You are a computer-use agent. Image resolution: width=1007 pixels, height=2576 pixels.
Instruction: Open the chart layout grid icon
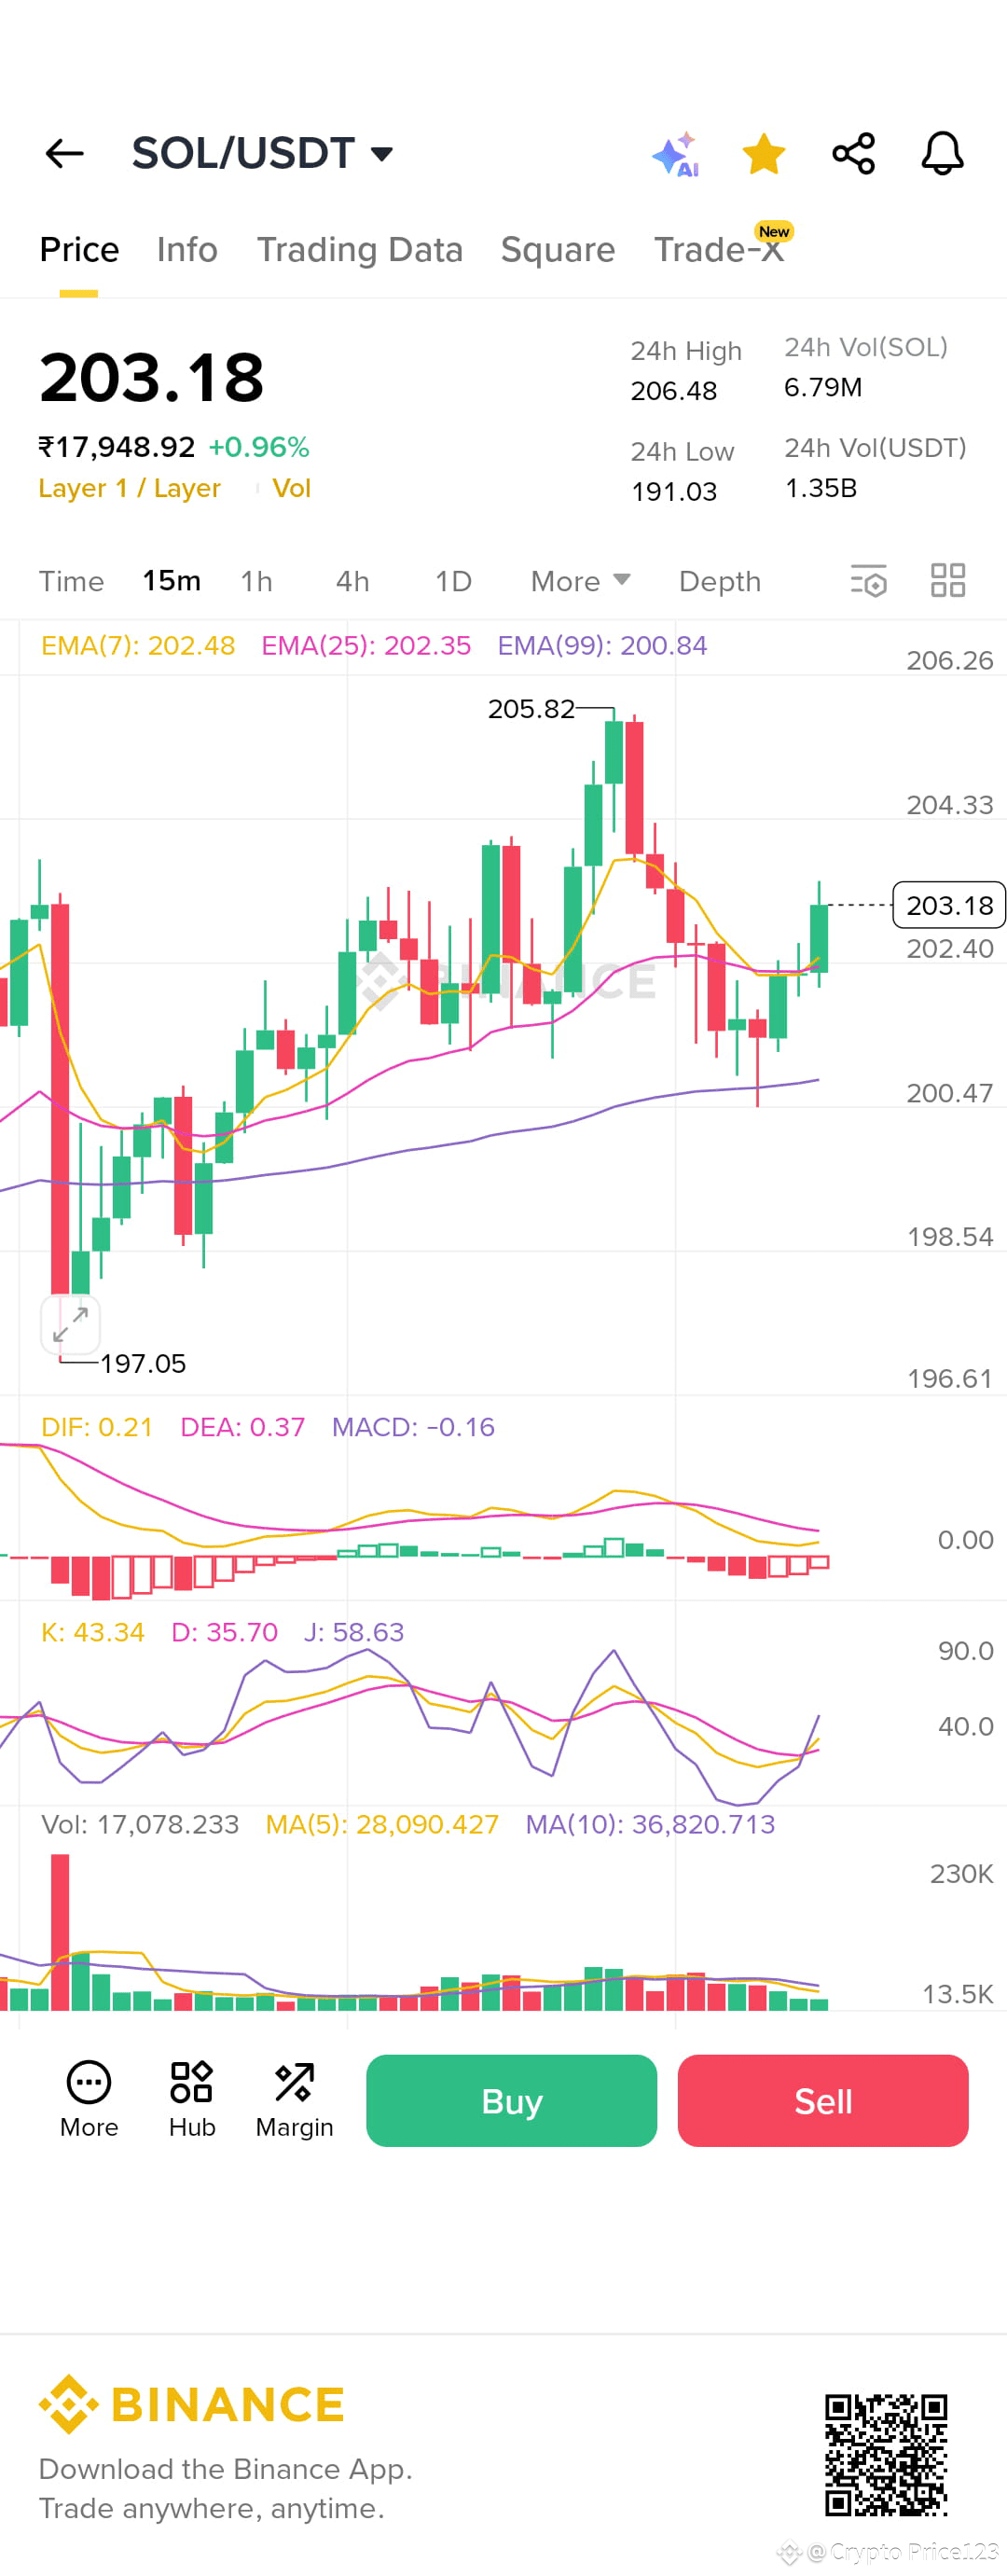[947, 580]
